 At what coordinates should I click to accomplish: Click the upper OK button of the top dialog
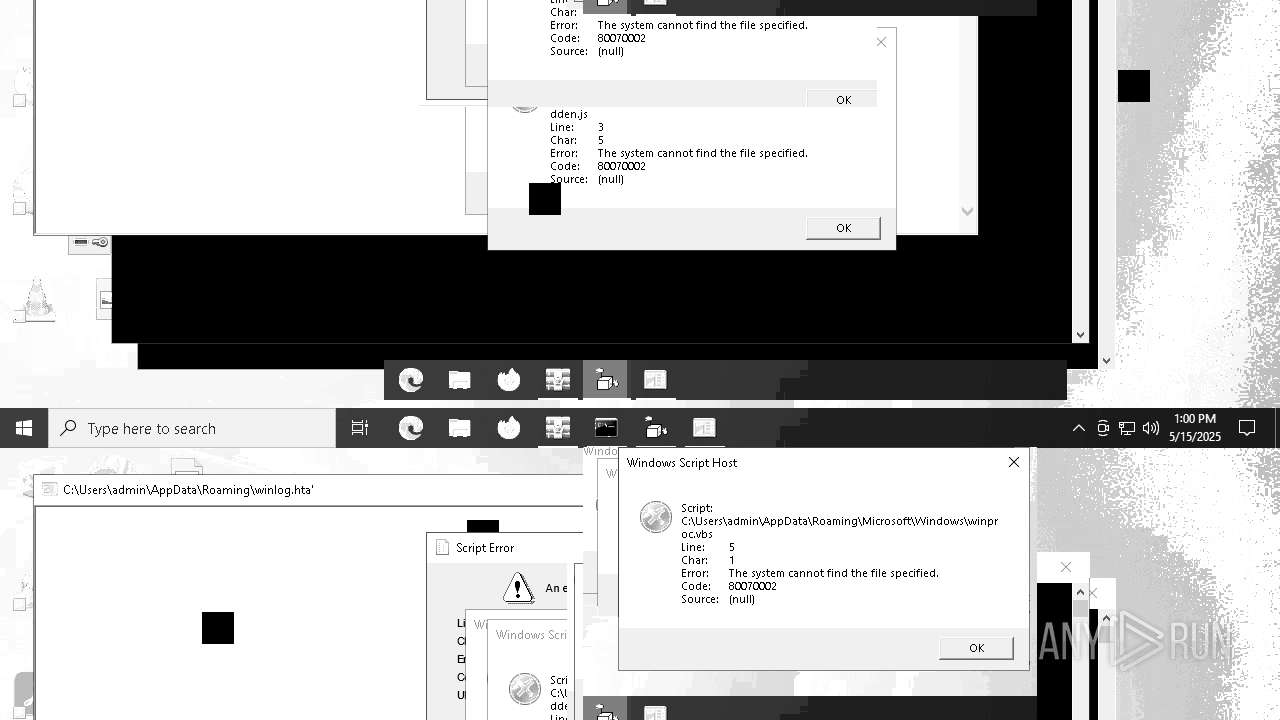click(843, 99)
